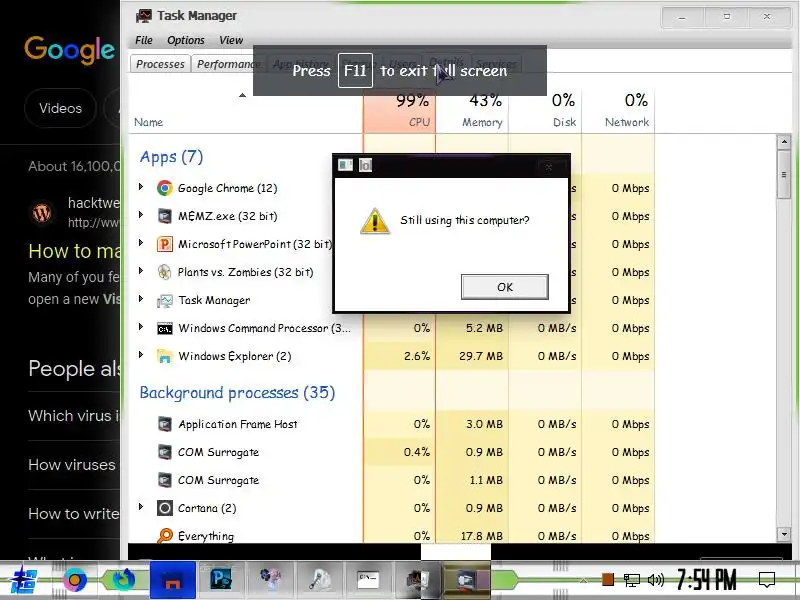Expand the Windows Command Processor entry
This screenshot has width=800, height=600.
click(x=141, y=327)
